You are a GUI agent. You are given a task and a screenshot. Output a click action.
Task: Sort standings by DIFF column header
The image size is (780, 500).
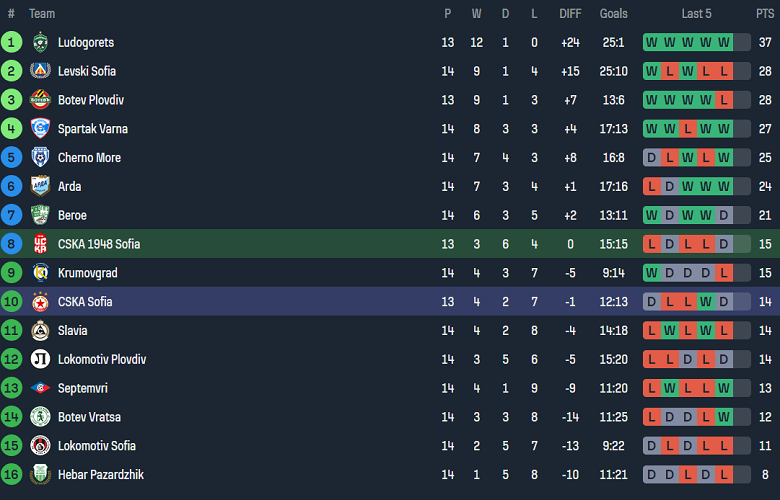tap(570, 14)
